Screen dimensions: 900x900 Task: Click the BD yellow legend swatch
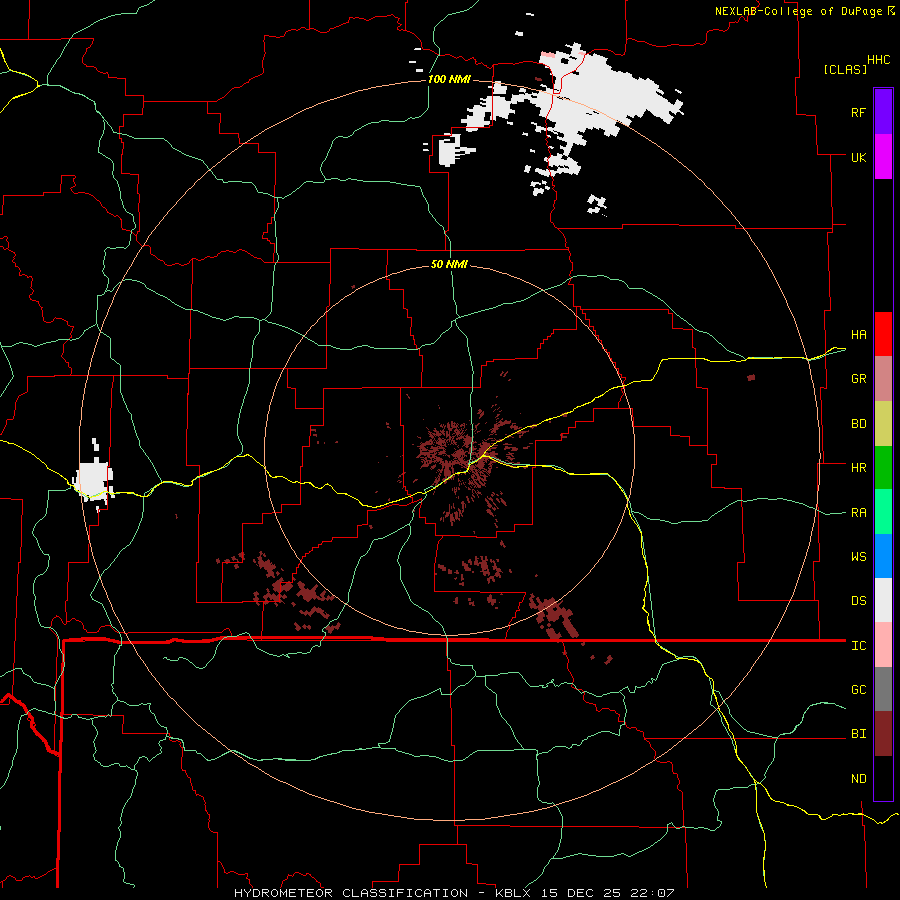883,424
